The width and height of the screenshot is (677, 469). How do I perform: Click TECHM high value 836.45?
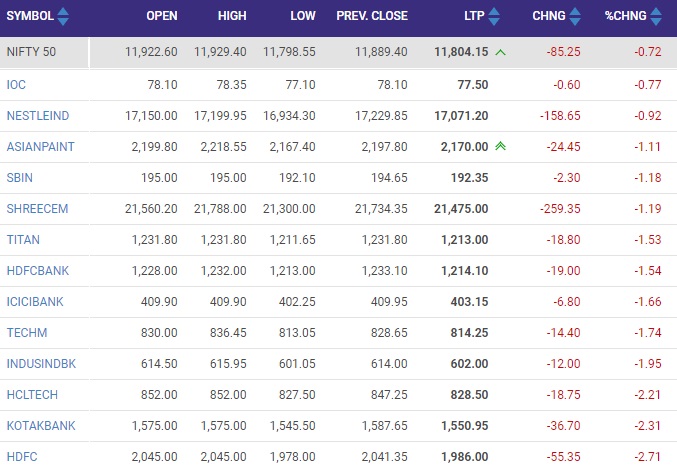click(228, 333)
